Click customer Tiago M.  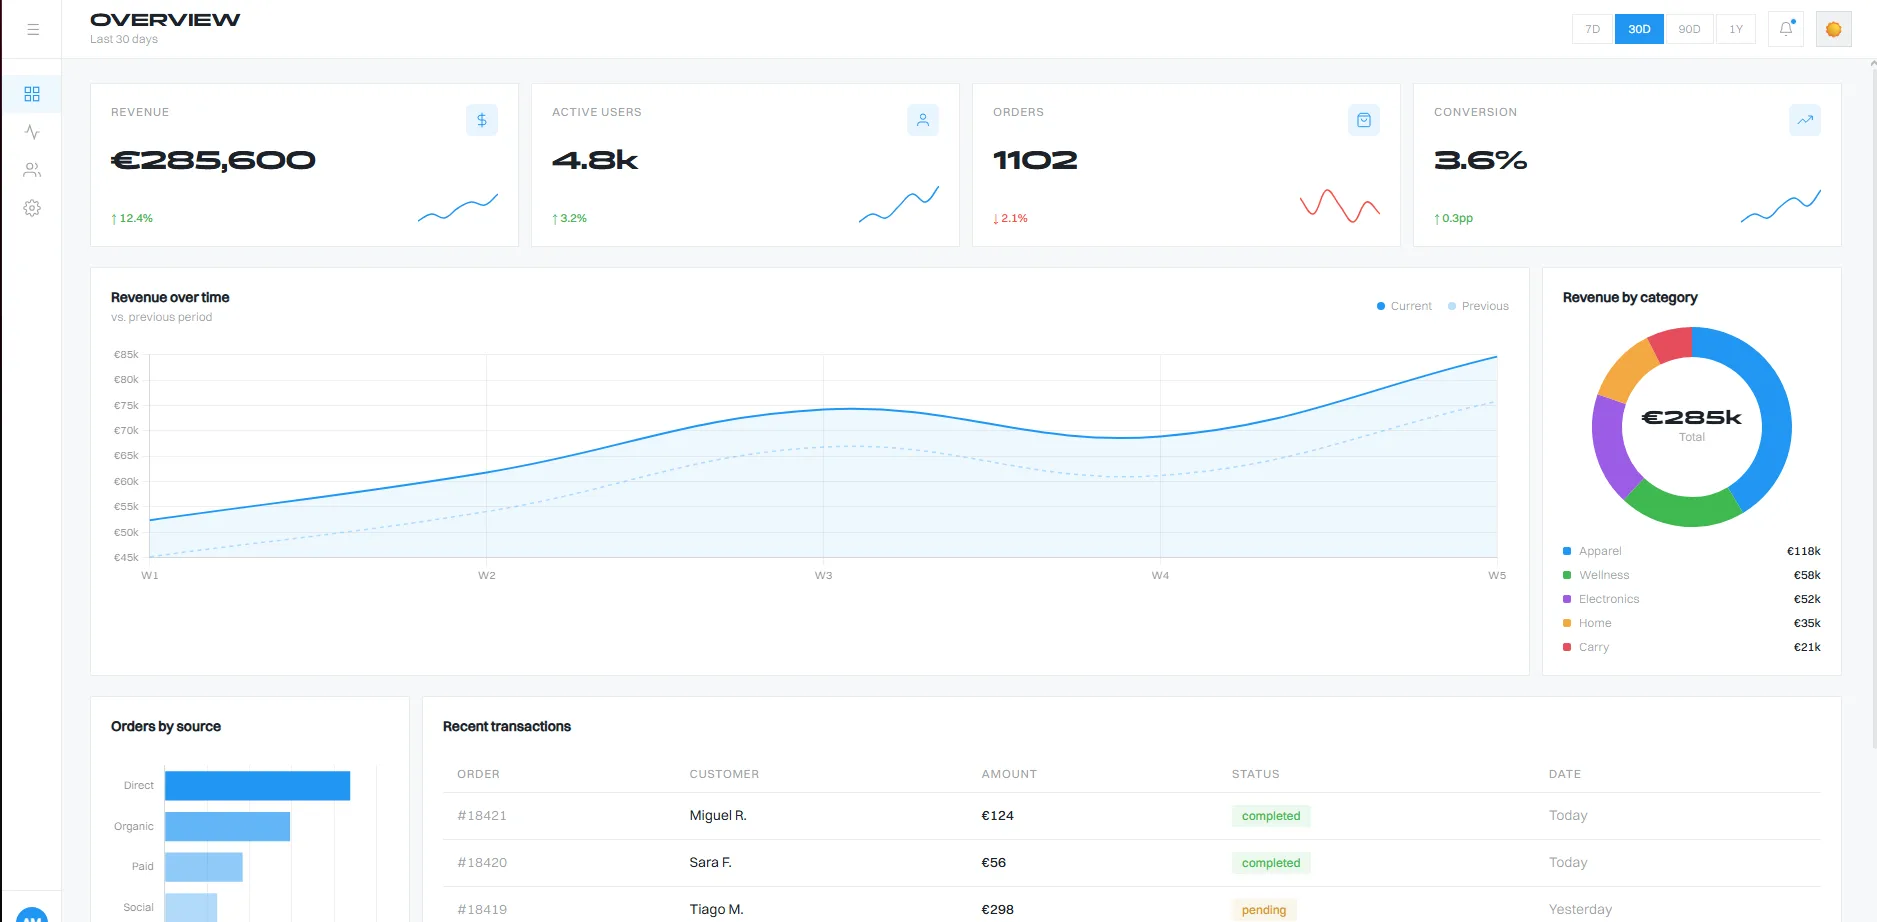[717, 910]
